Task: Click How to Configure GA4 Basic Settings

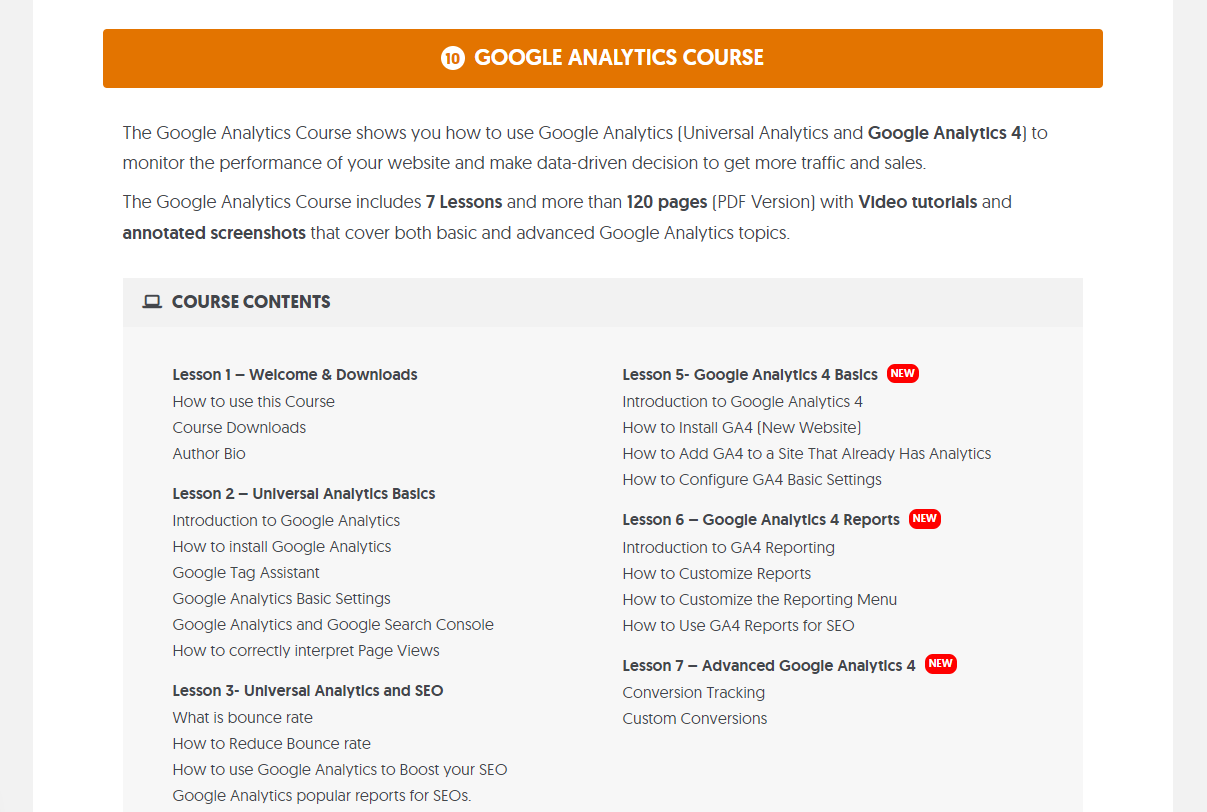Action: tap(752, 479)
